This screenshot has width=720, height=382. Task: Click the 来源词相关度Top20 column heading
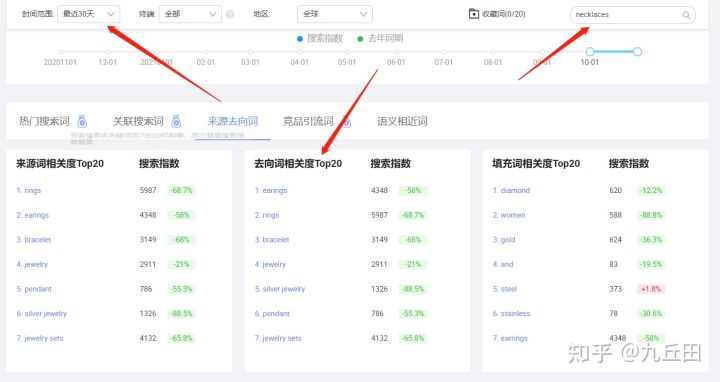pos(60,163)
